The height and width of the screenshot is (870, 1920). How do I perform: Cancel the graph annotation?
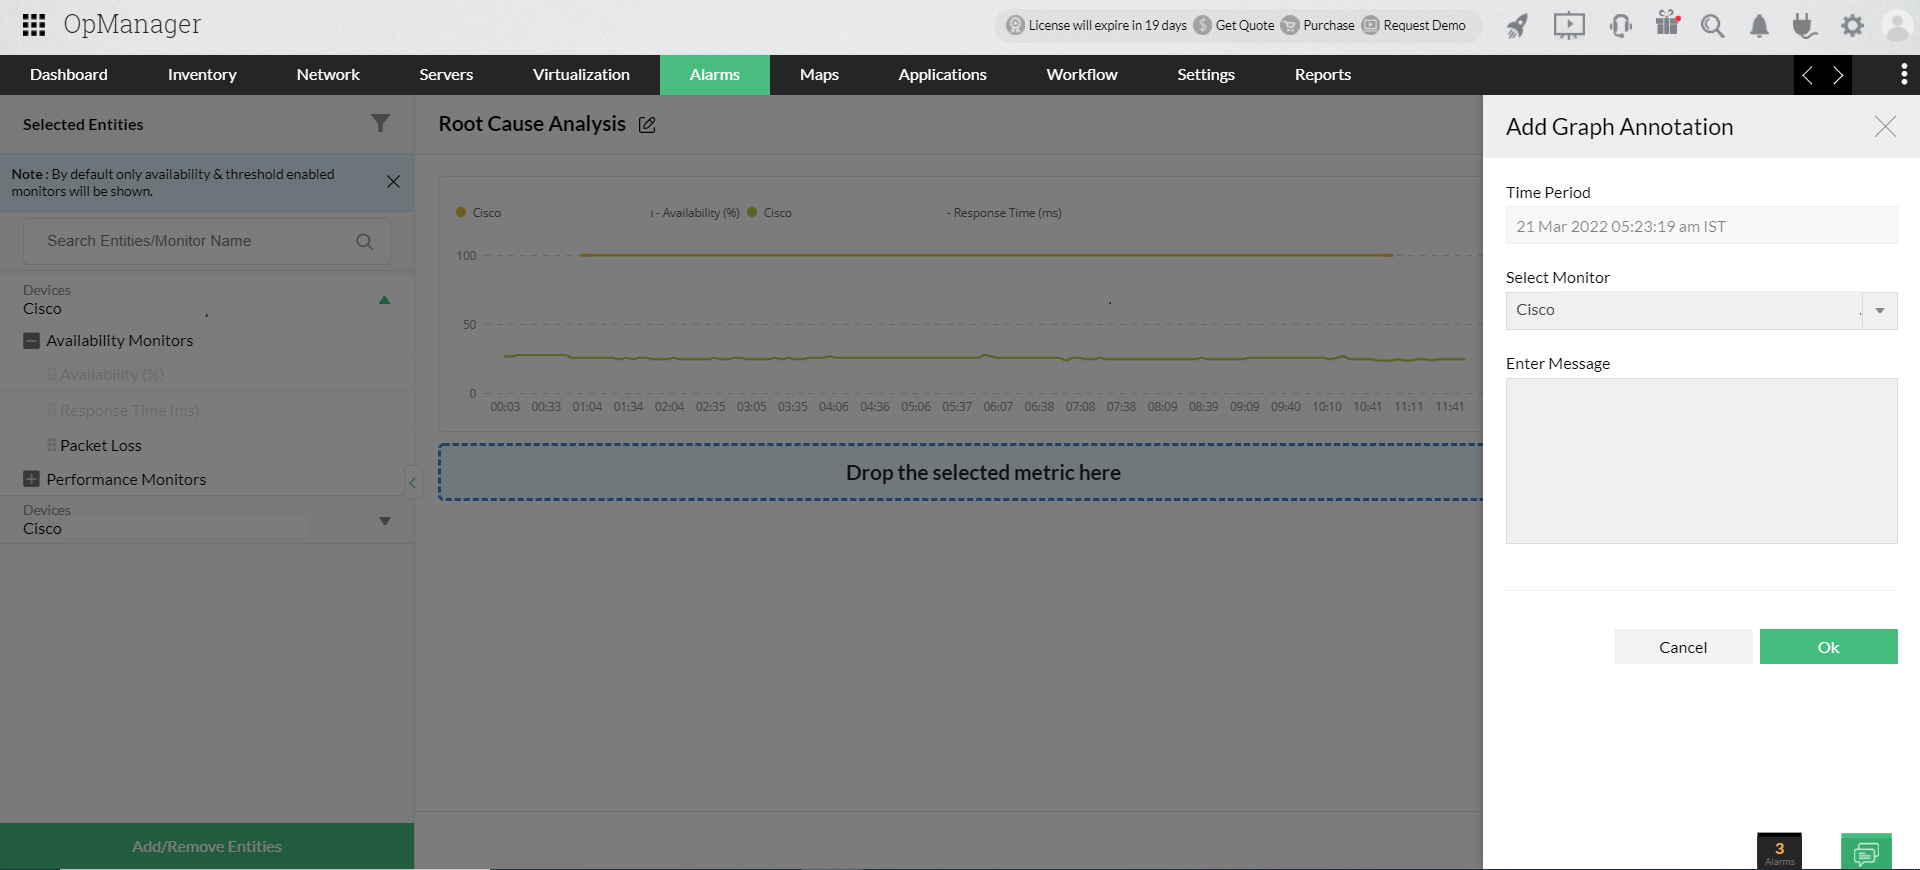(1682, 647)
